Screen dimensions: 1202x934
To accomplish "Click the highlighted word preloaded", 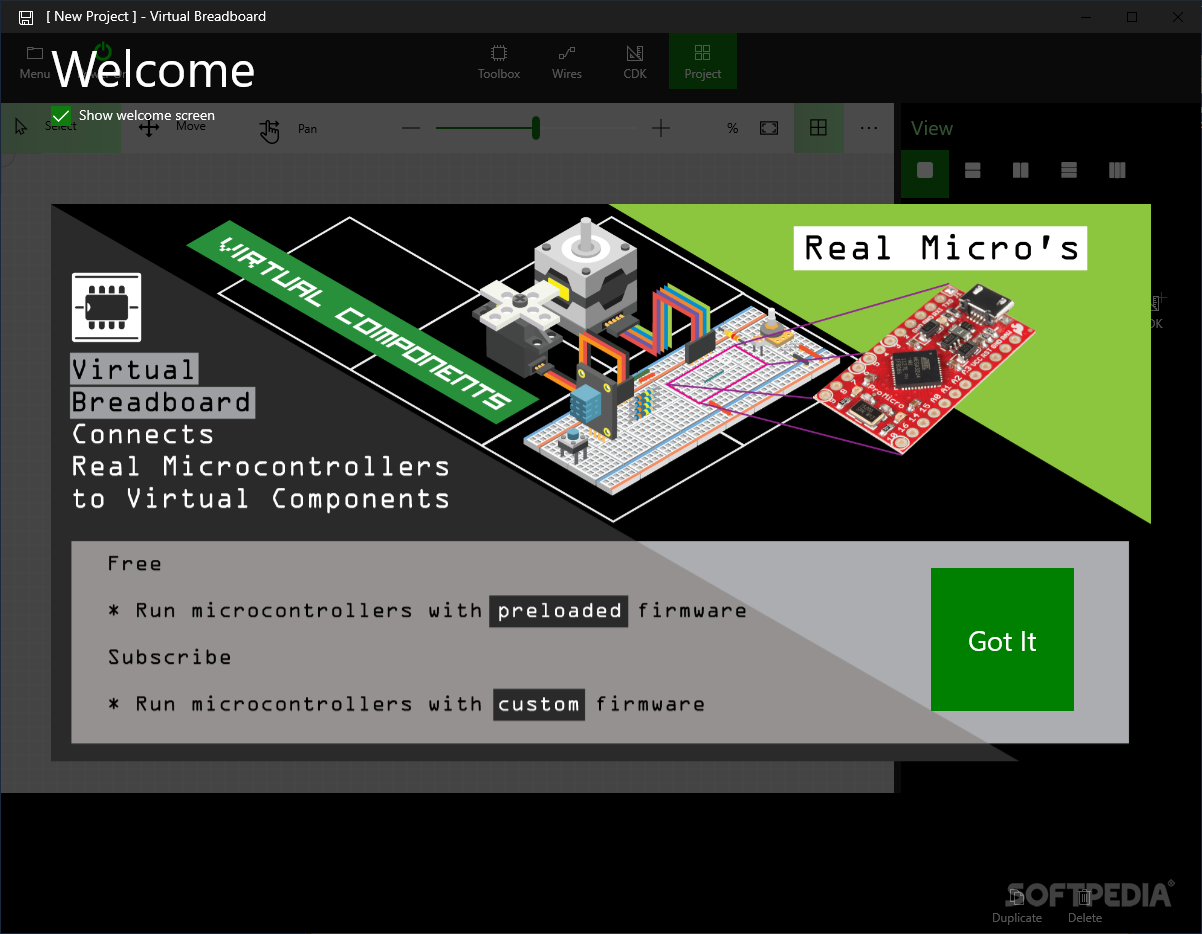I will (x=559, y=610).
